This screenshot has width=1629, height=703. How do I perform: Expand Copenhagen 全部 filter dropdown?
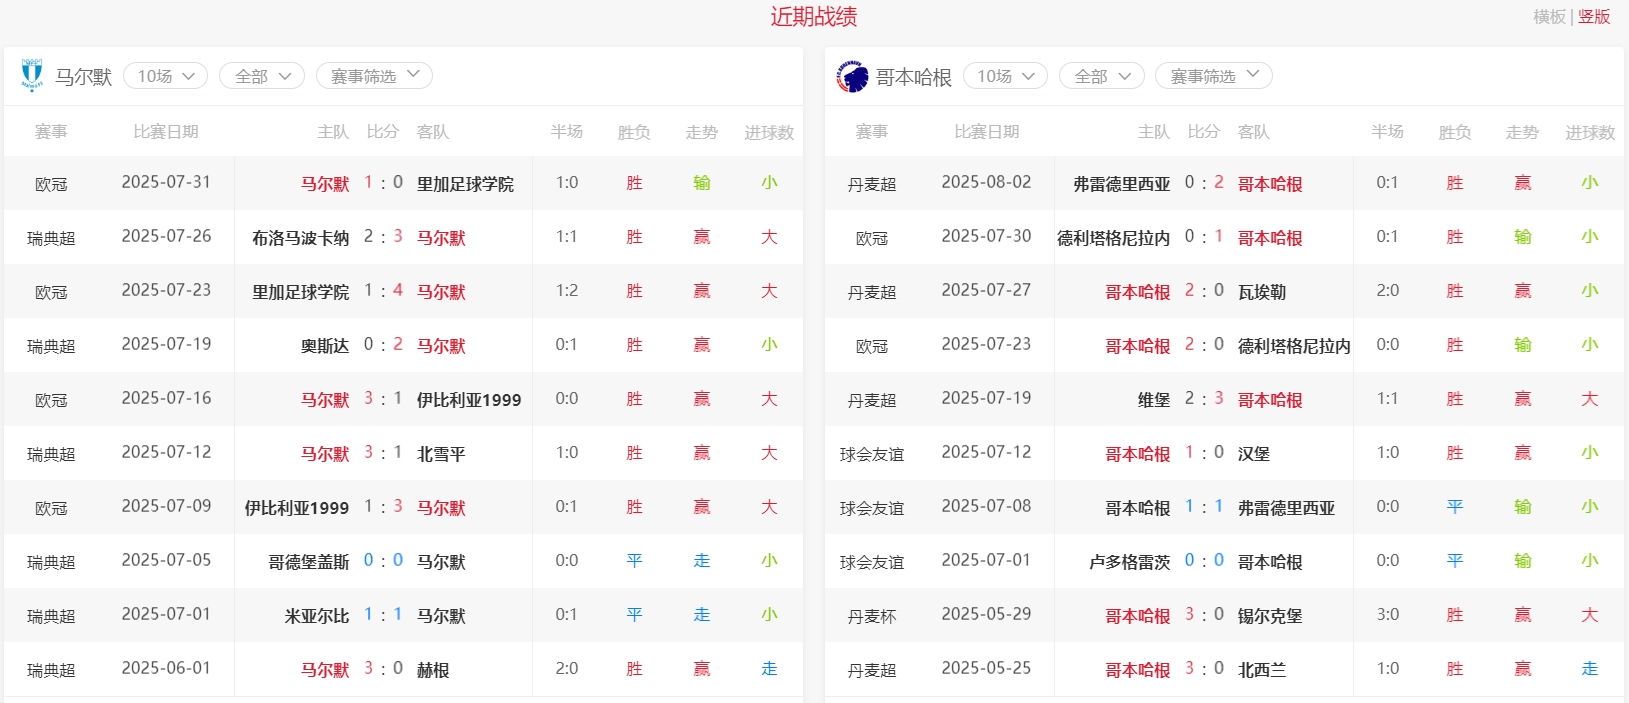[1101, 76]
